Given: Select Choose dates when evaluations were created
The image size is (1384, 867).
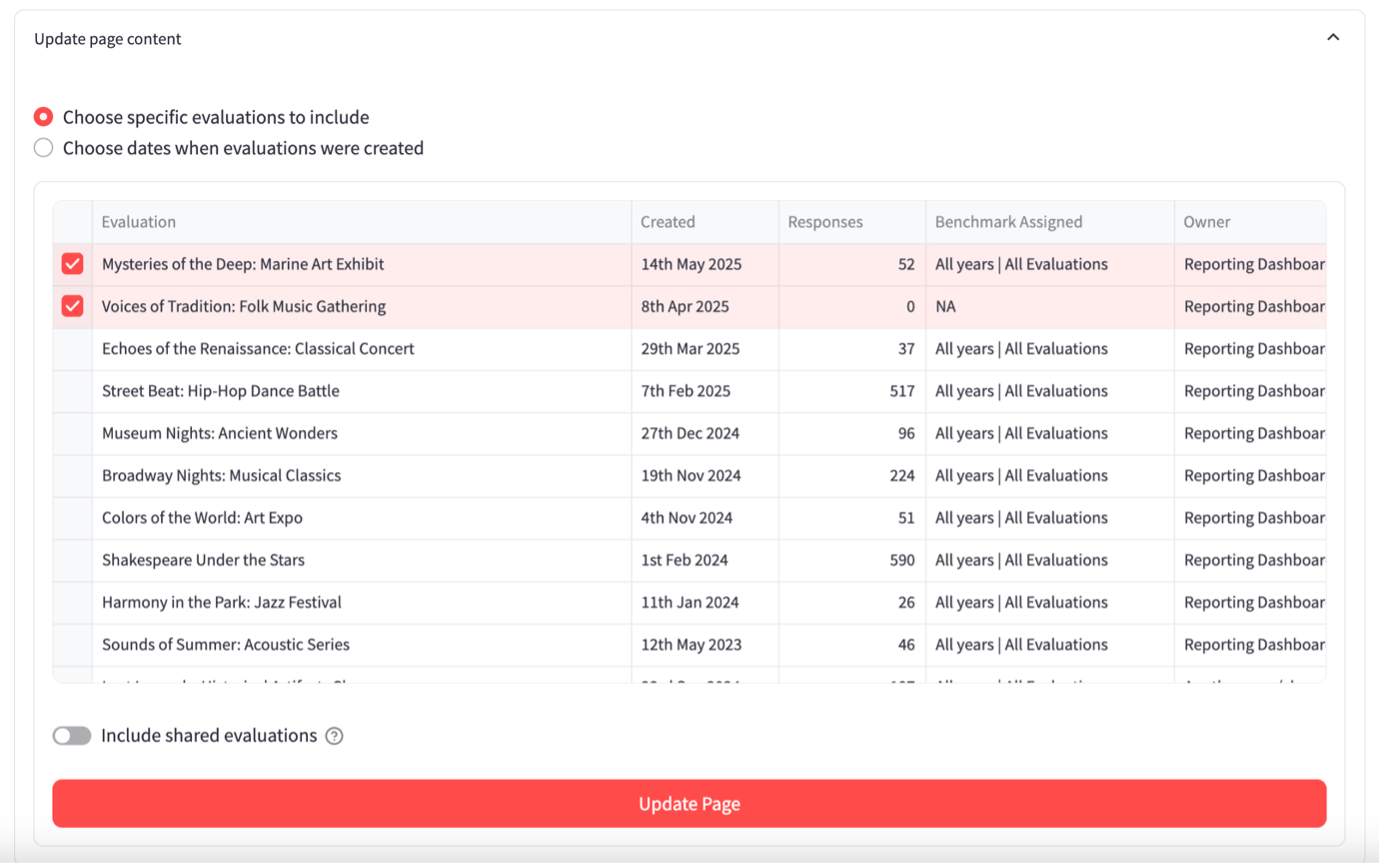Looking at the screenshot, I should coord(44,148).
